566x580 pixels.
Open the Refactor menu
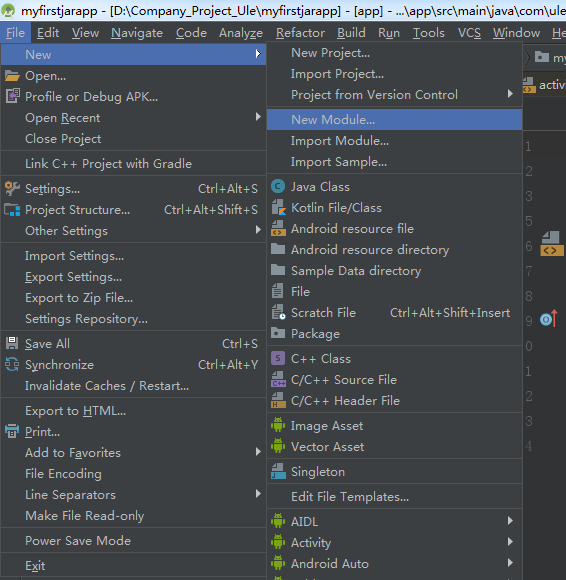(x=300, y=33)
